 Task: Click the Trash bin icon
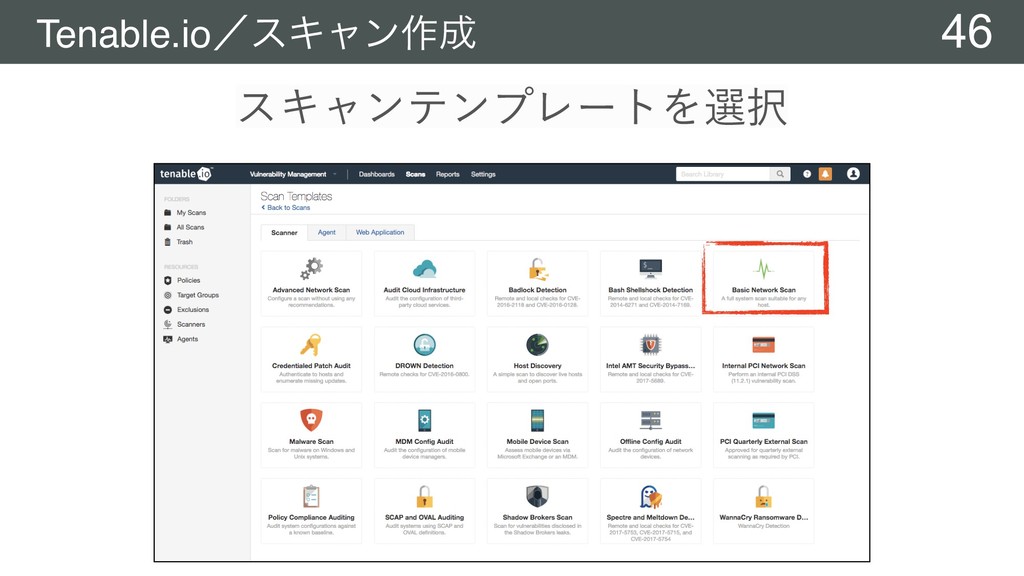pyautogui.click(x=168, y=242)
